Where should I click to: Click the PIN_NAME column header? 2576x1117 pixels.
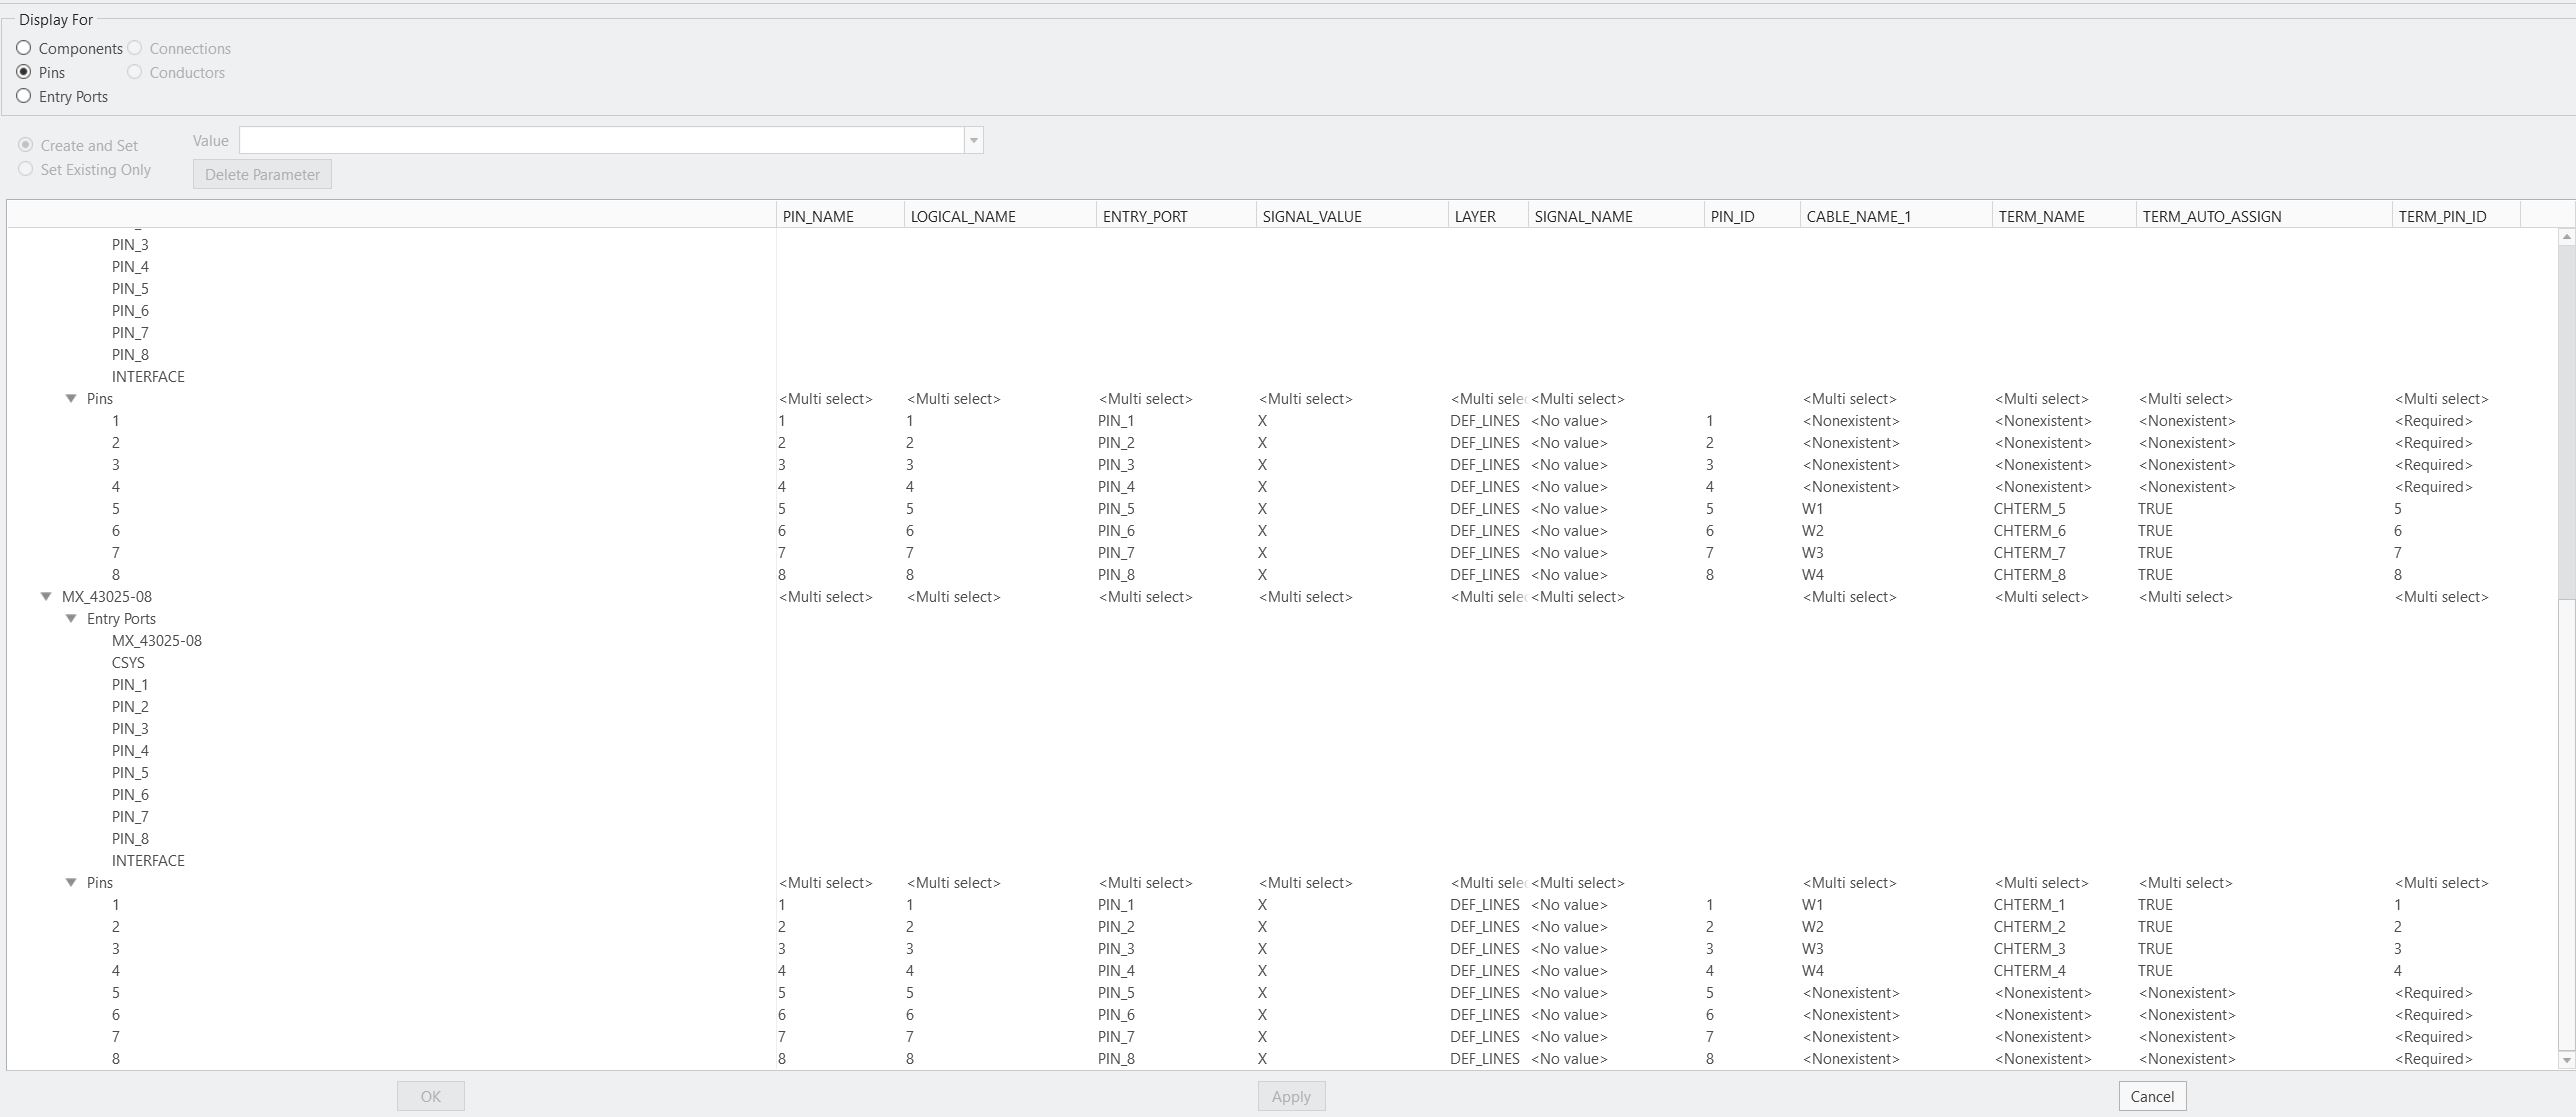pos(819,216)
